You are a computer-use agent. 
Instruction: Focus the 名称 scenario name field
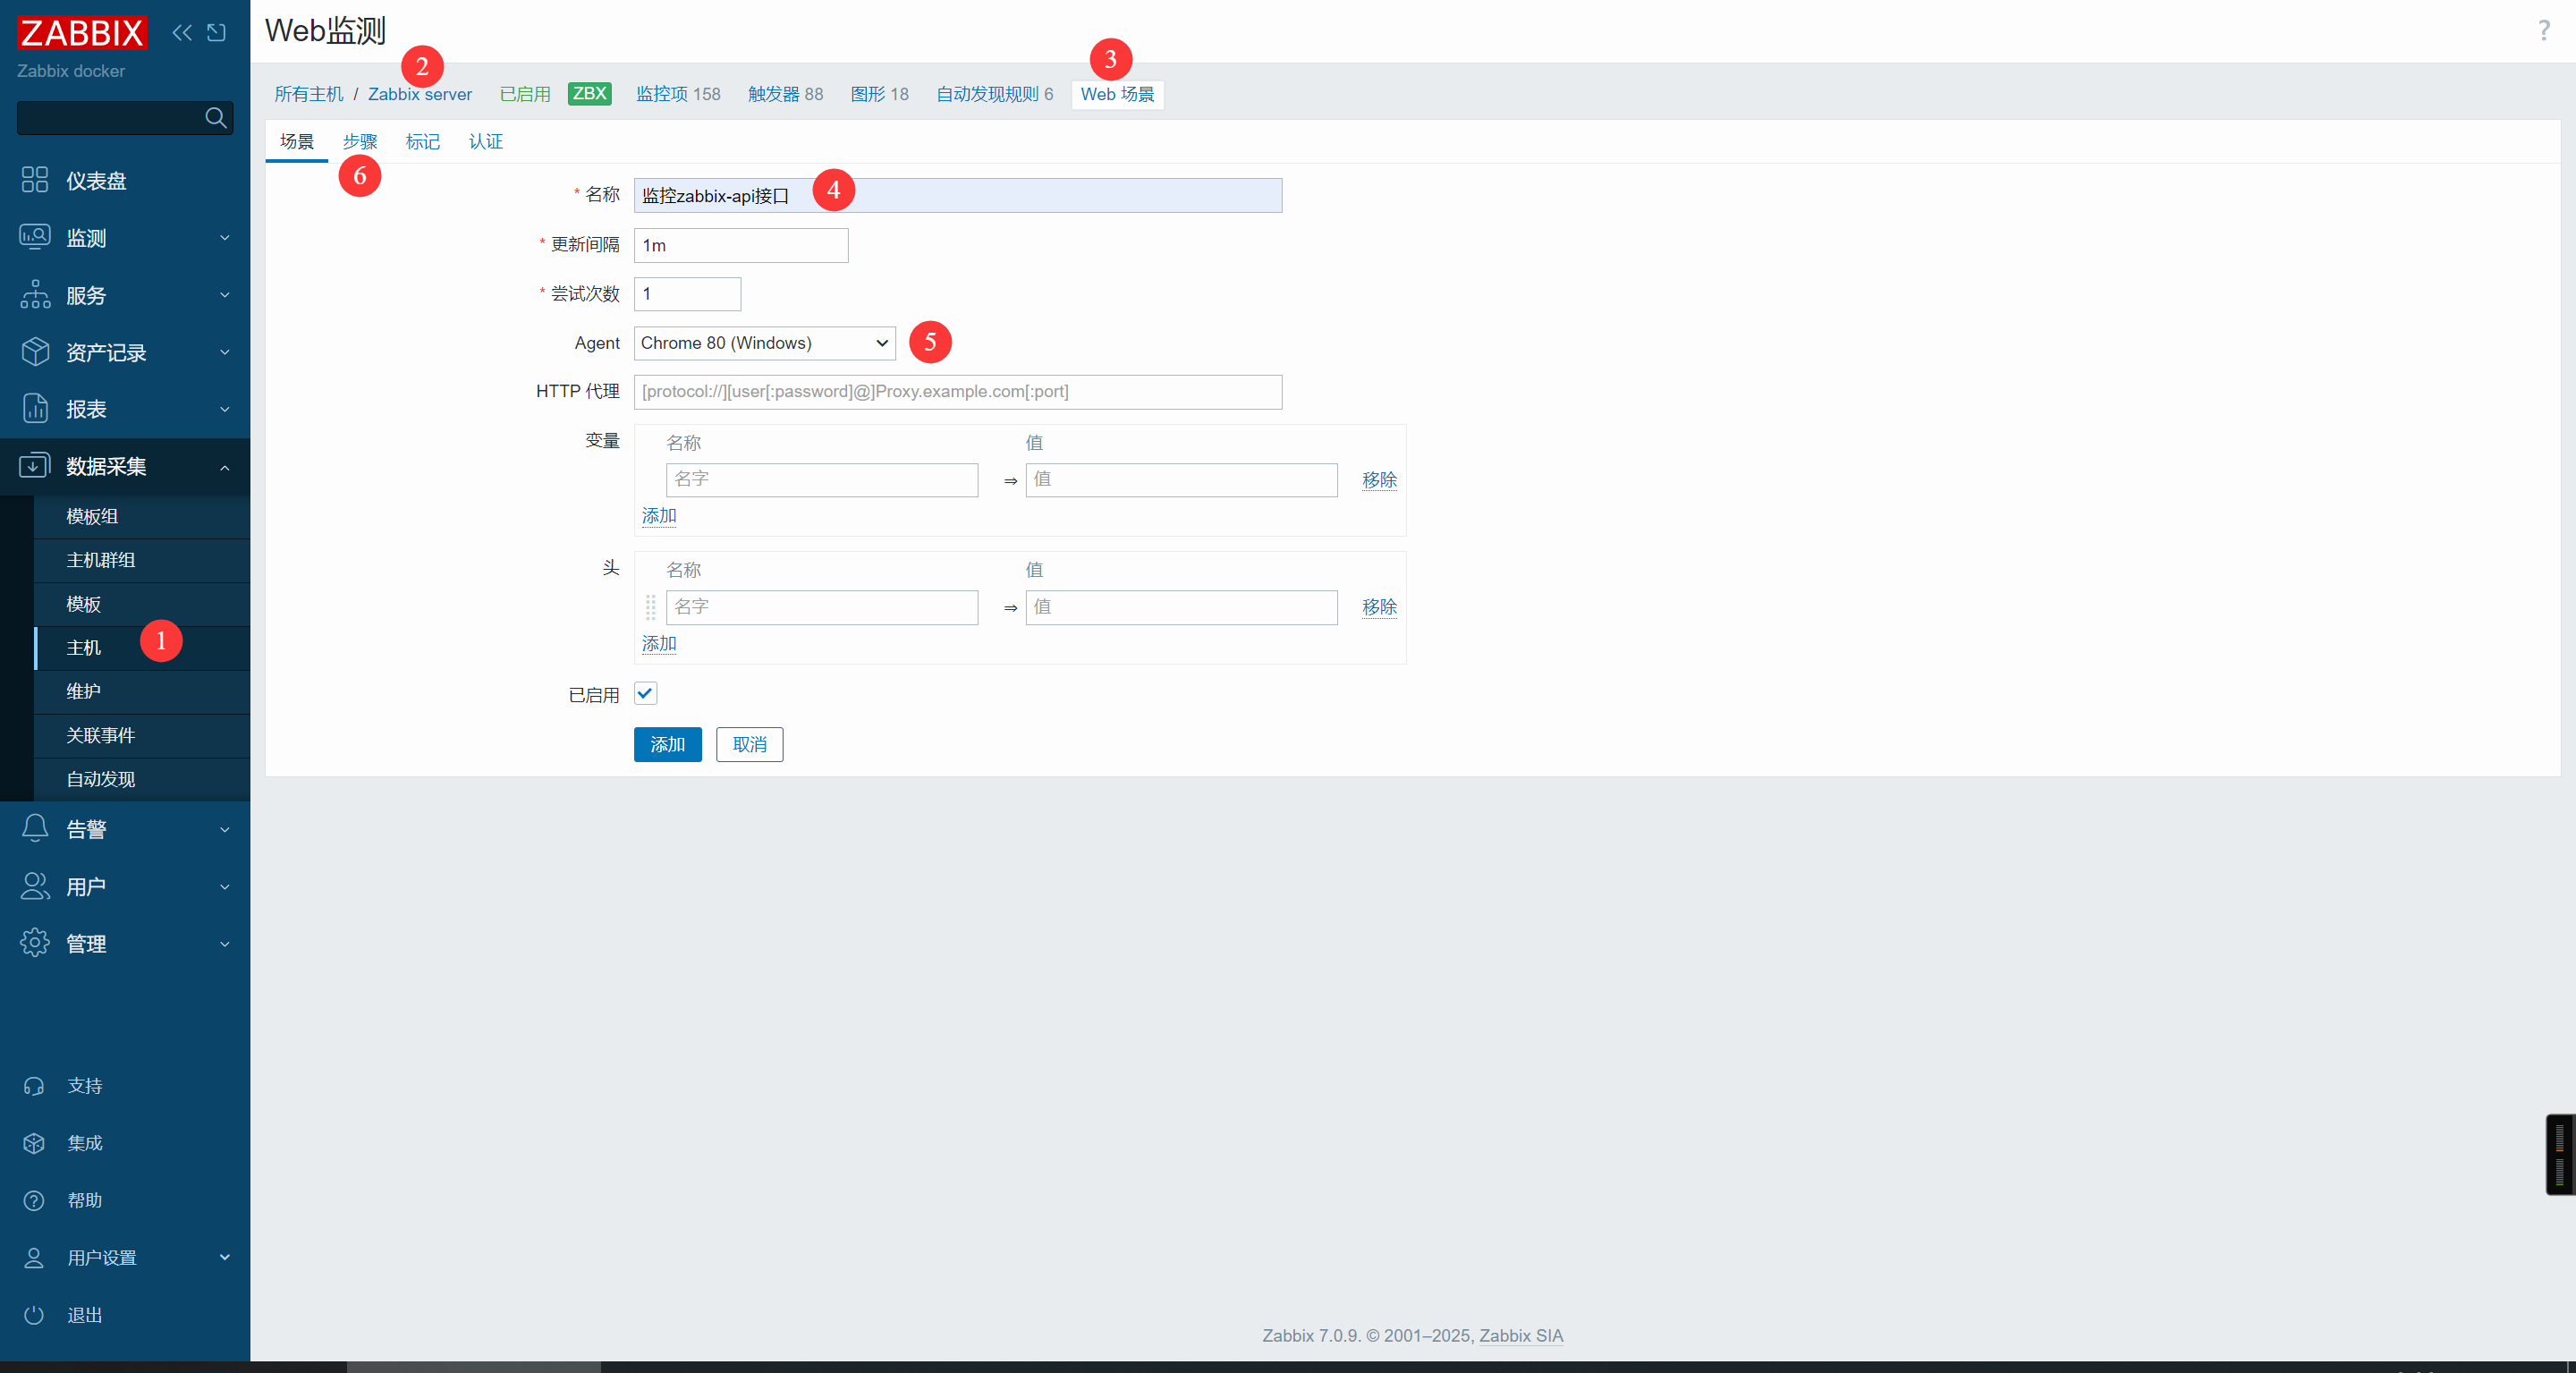click(958, 195)
